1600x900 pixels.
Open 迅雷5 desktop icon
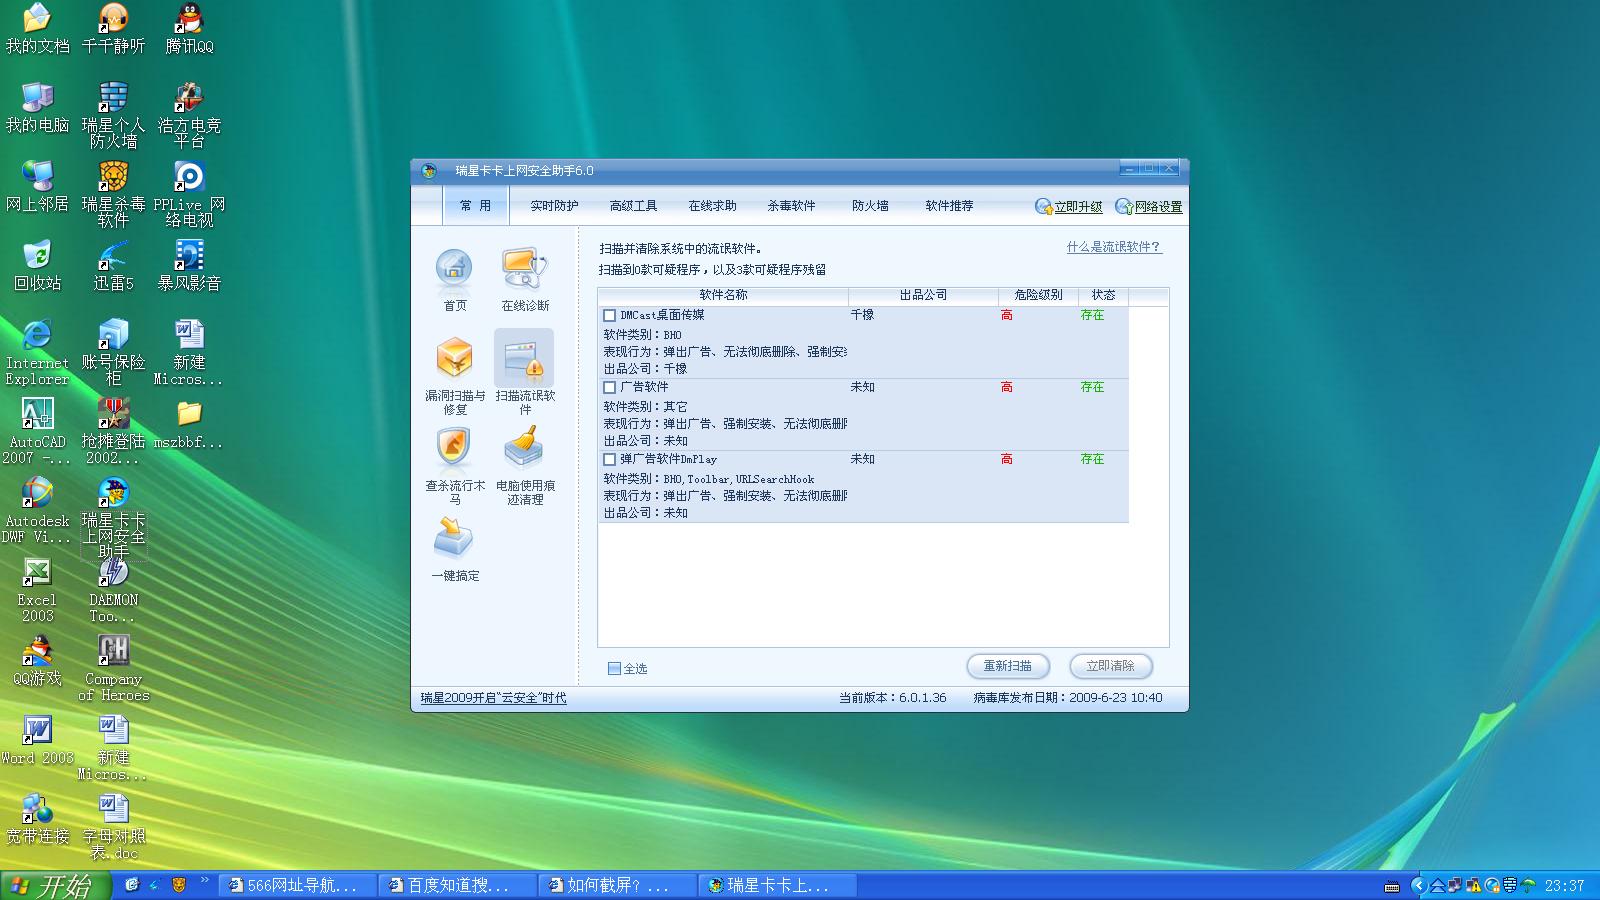[x=113, y=265]
